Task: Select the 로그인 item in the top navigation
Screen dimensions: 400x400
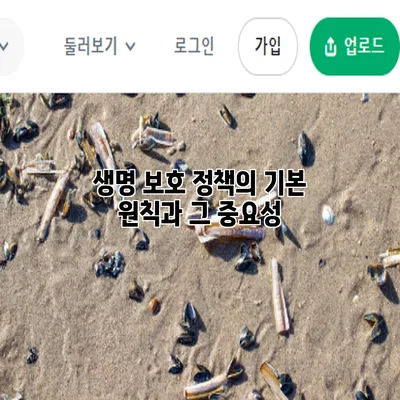Action: 194,46
